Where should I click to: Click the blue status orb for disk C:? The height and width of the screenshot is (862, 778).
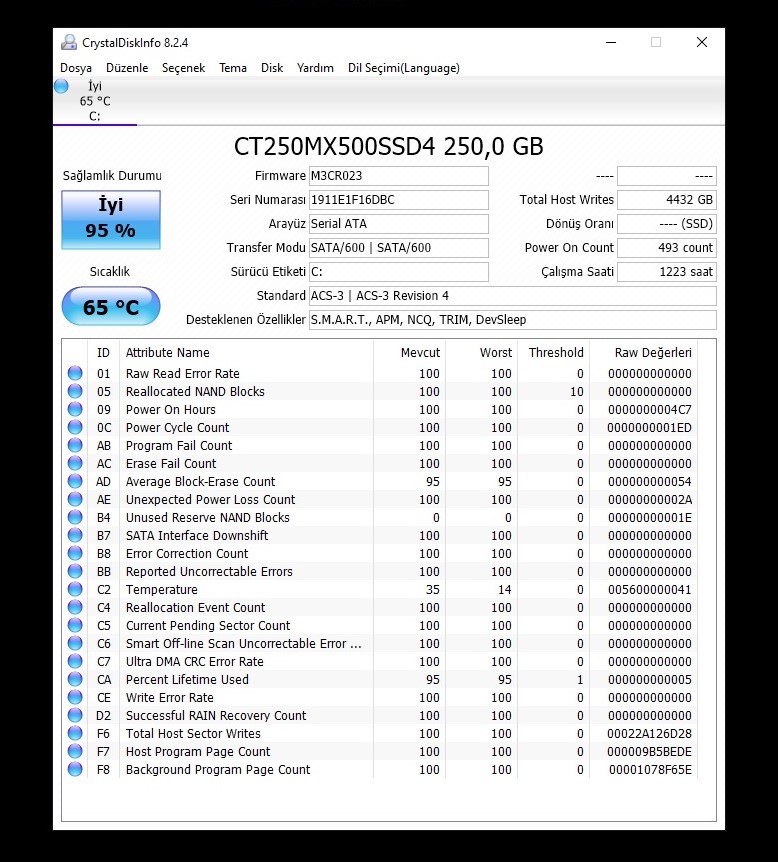pyautogui.click(x=60, y=87)
